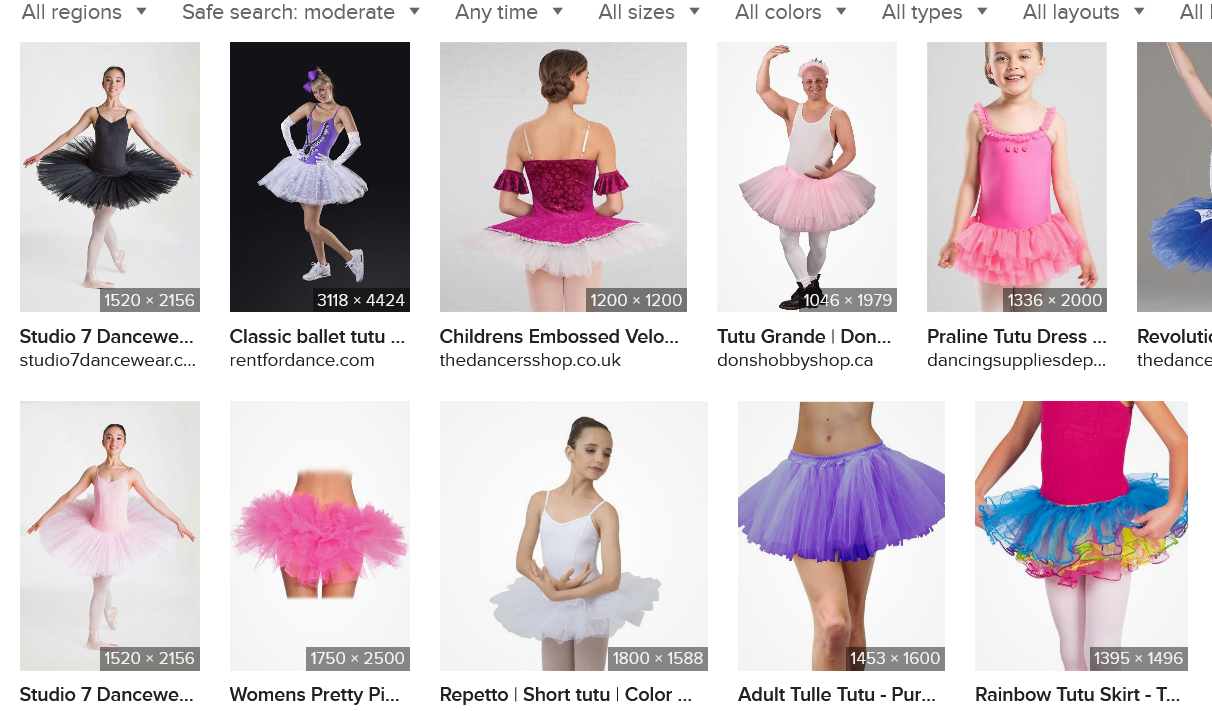Open the Any time filter dropdown
The width and height of the screenshot is (1212, 711).
click(x=508, y=12)
